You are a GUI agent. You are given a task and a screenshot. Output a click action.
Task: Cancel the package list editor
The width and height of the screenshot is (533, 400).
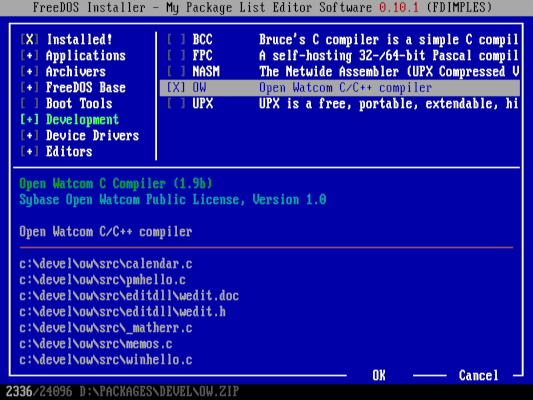[479, 376]
